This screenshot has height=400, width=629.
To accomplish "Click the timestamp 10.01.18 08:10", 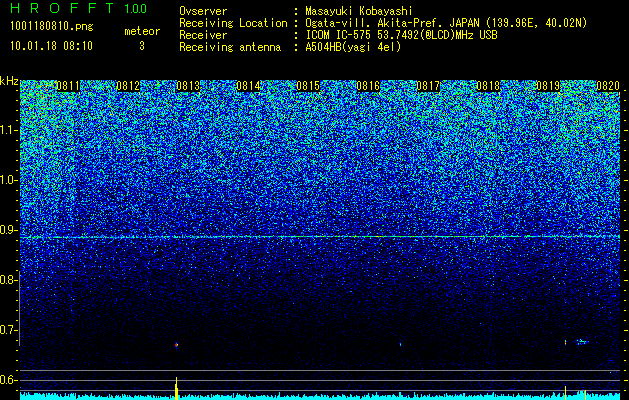I will [51, 46].
